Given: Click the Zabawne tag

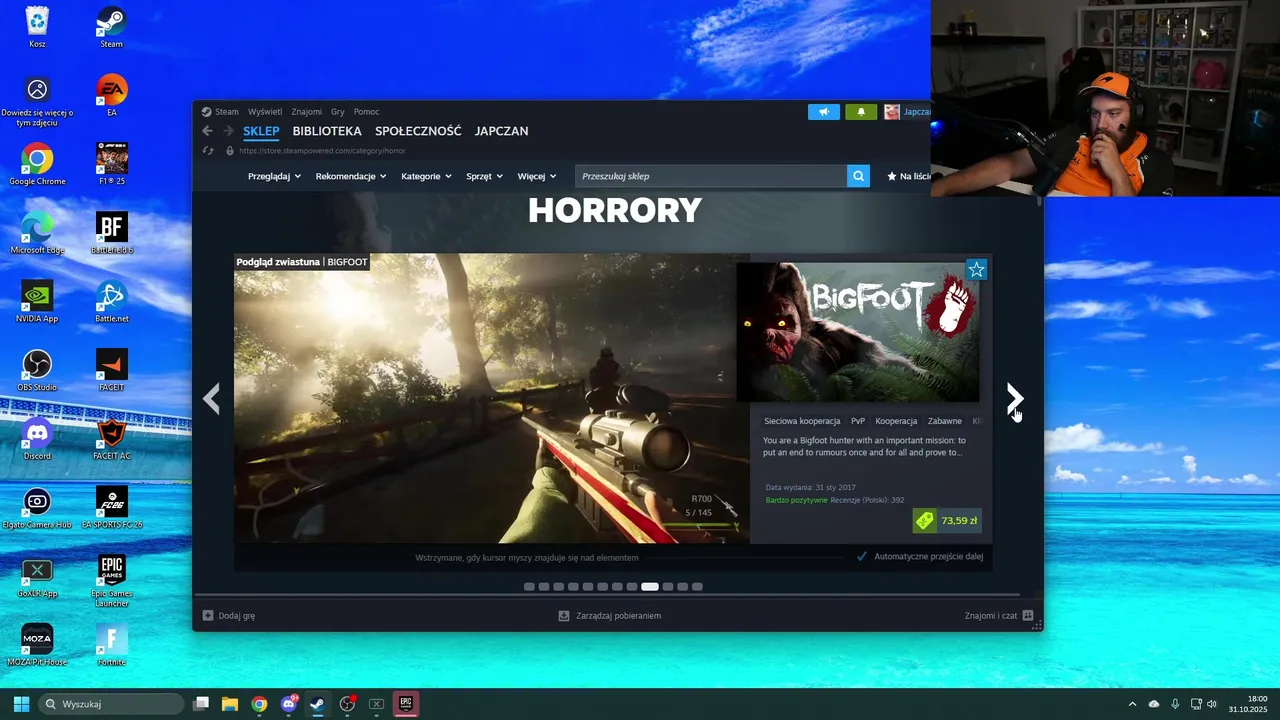Looking at the screenshot, I should click(944, 421).
